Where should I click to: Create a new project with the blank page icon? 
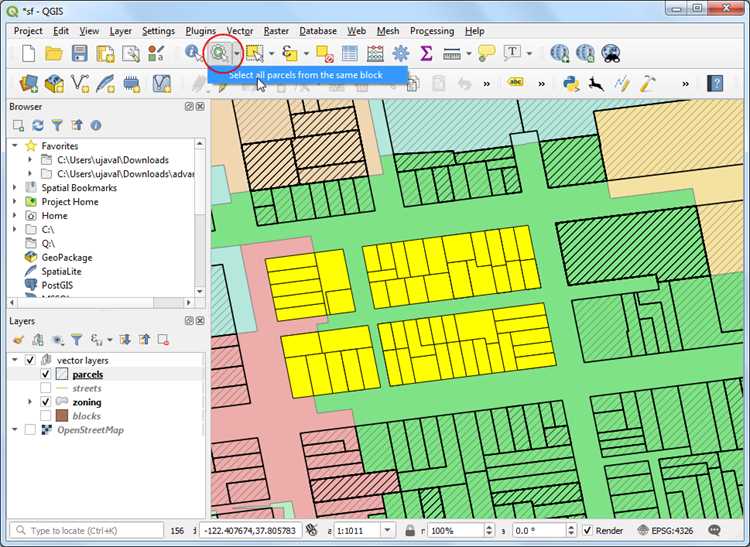(29, 54)
